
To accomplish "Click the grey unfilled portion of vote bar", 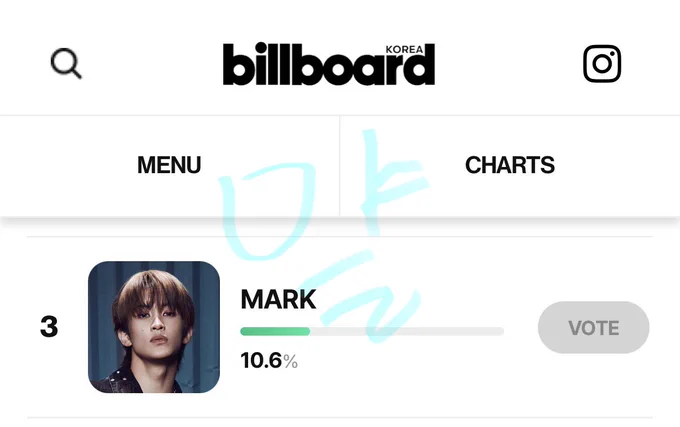I will 407,332.
